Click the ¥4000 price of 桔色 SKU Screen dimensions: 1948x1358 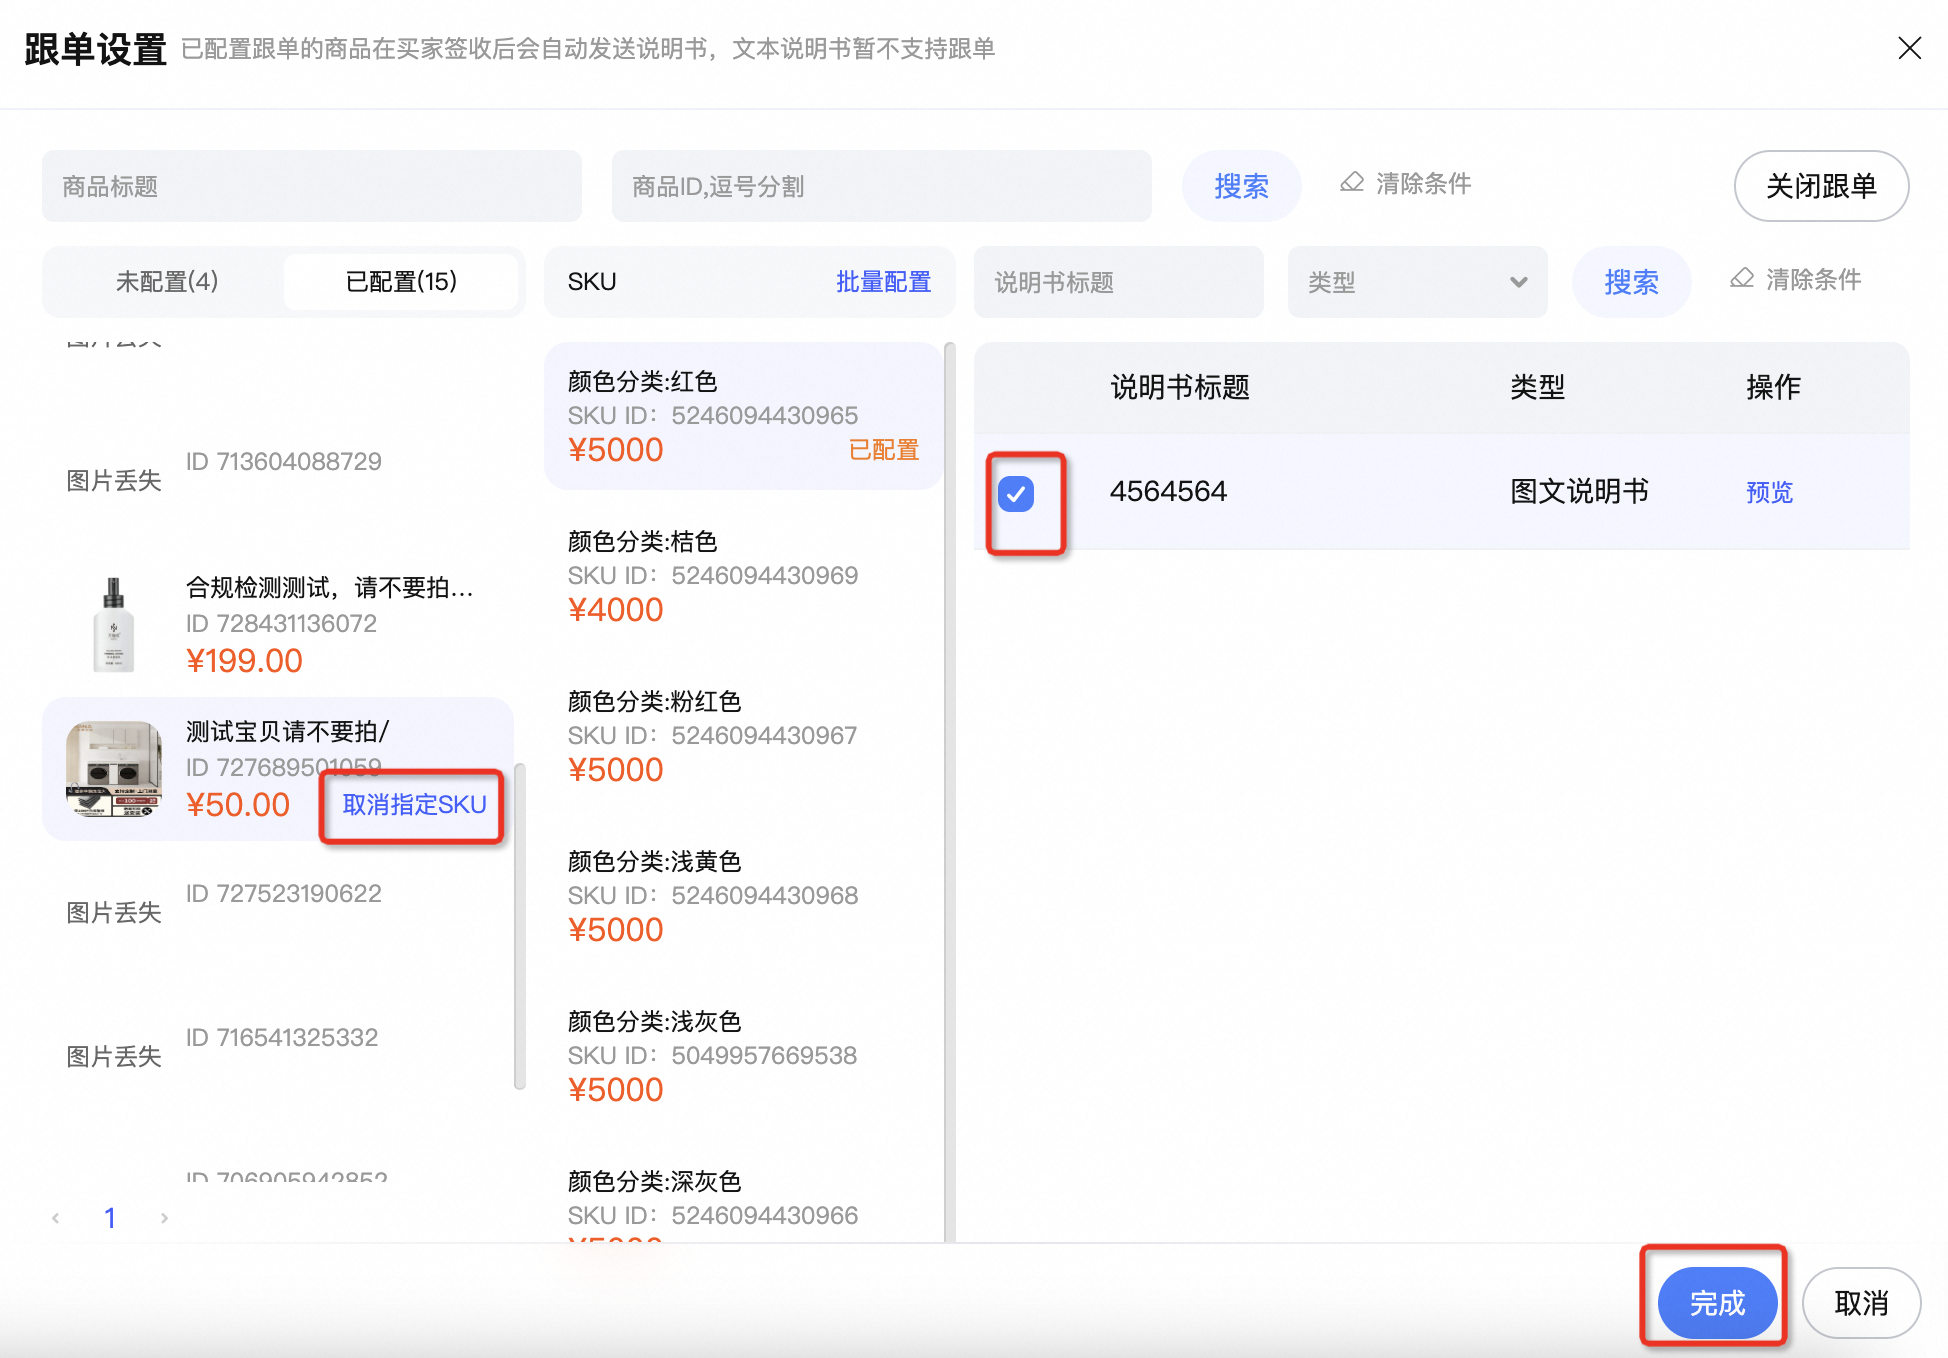[x=615, y=610]
